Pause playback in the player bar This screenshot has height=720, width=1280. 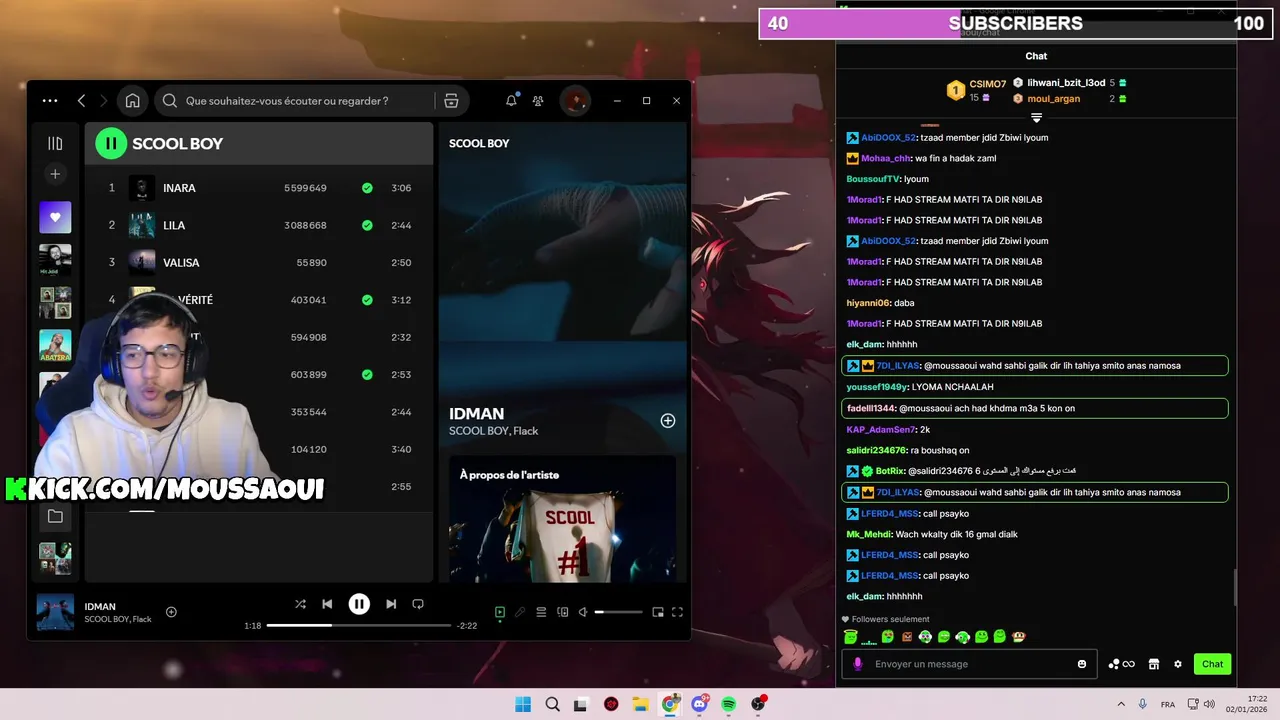tap(359, 604)
